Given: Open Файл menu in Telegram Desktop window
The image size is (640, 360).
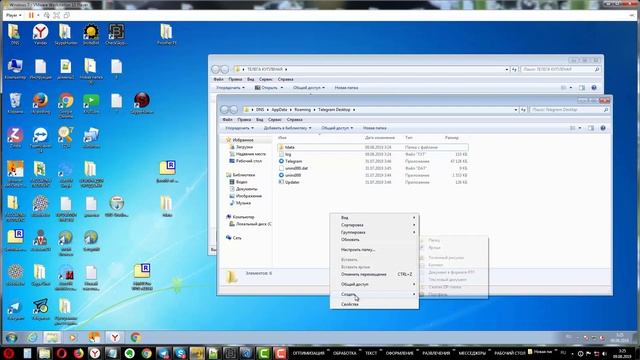Looking at the screenshot, I should pyautogui.click(x=227, y=120).
